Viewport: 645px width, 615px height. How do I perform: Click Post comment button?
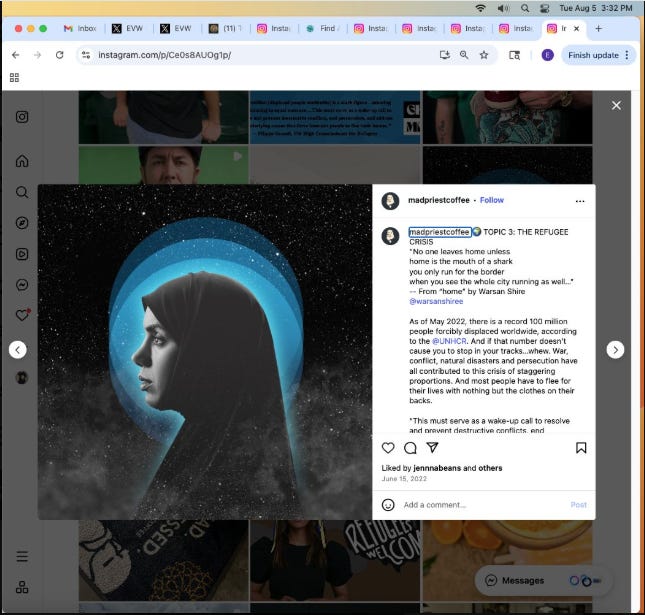pyautogui.click(x=578, y=505)
